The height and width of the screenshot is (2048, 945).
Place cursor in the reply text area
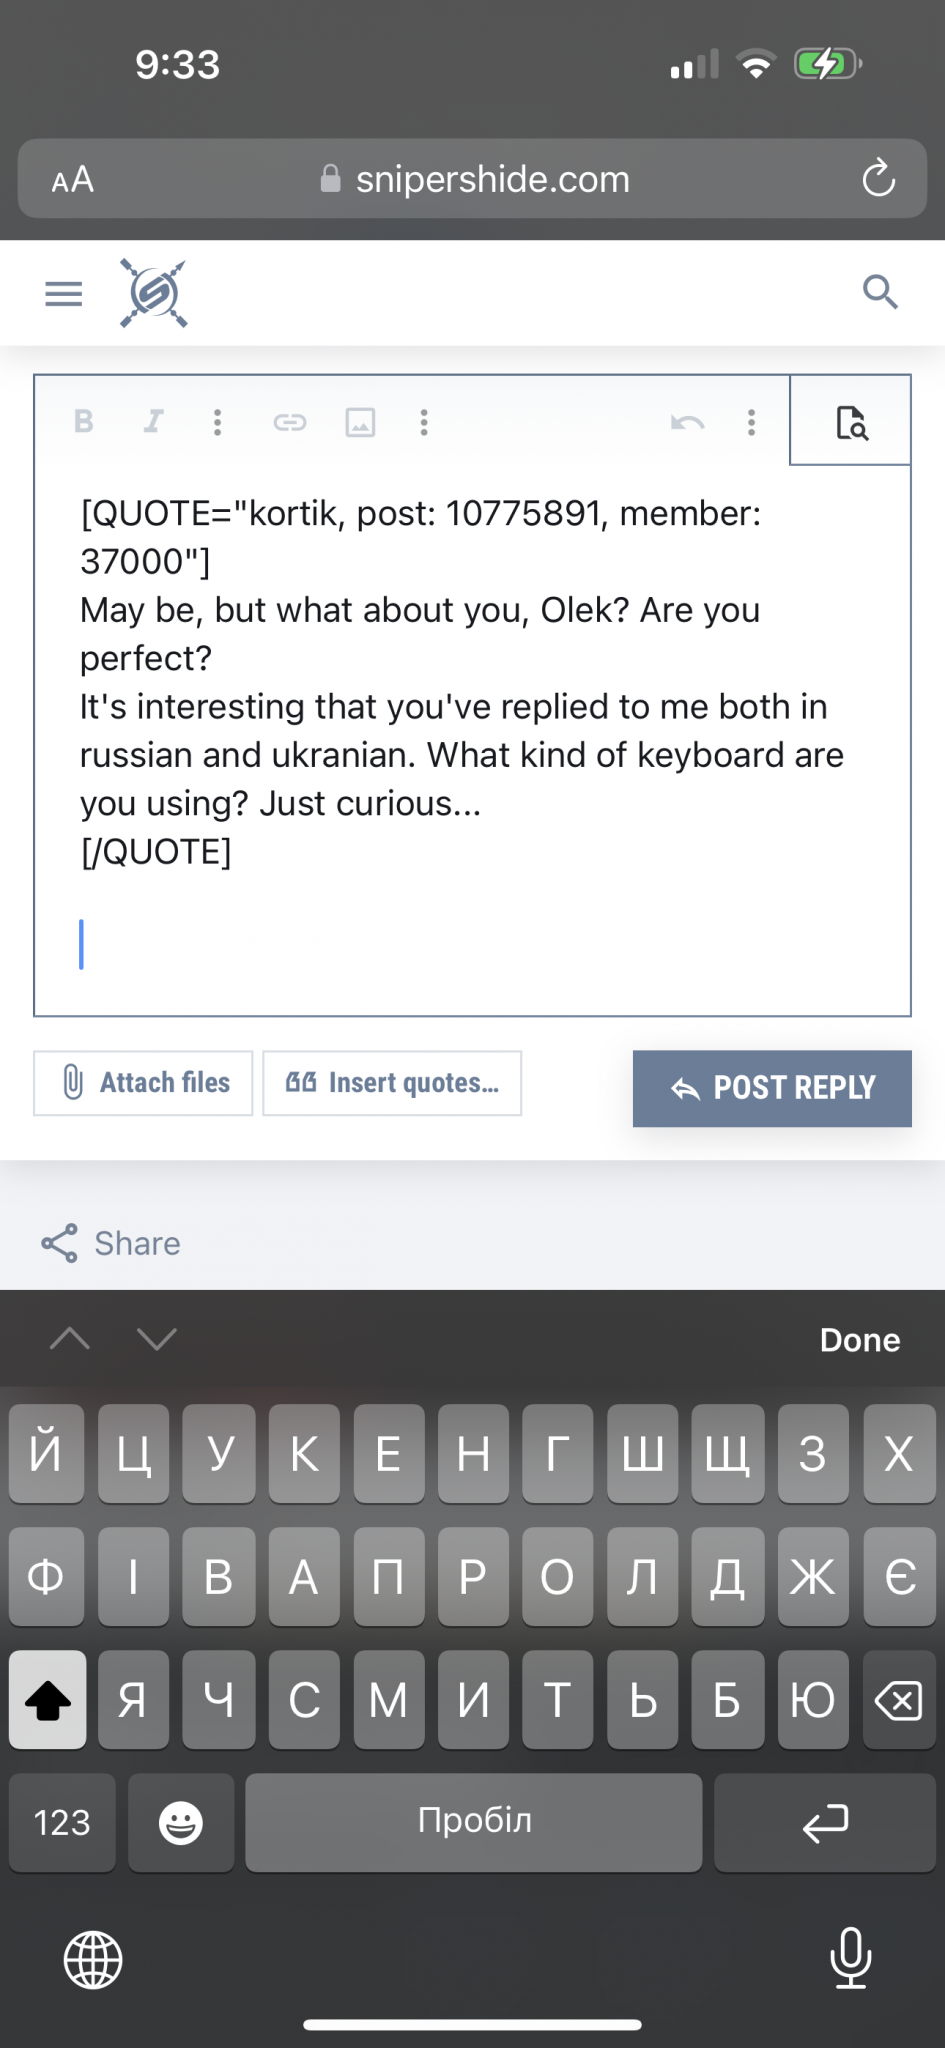(470, 940)
